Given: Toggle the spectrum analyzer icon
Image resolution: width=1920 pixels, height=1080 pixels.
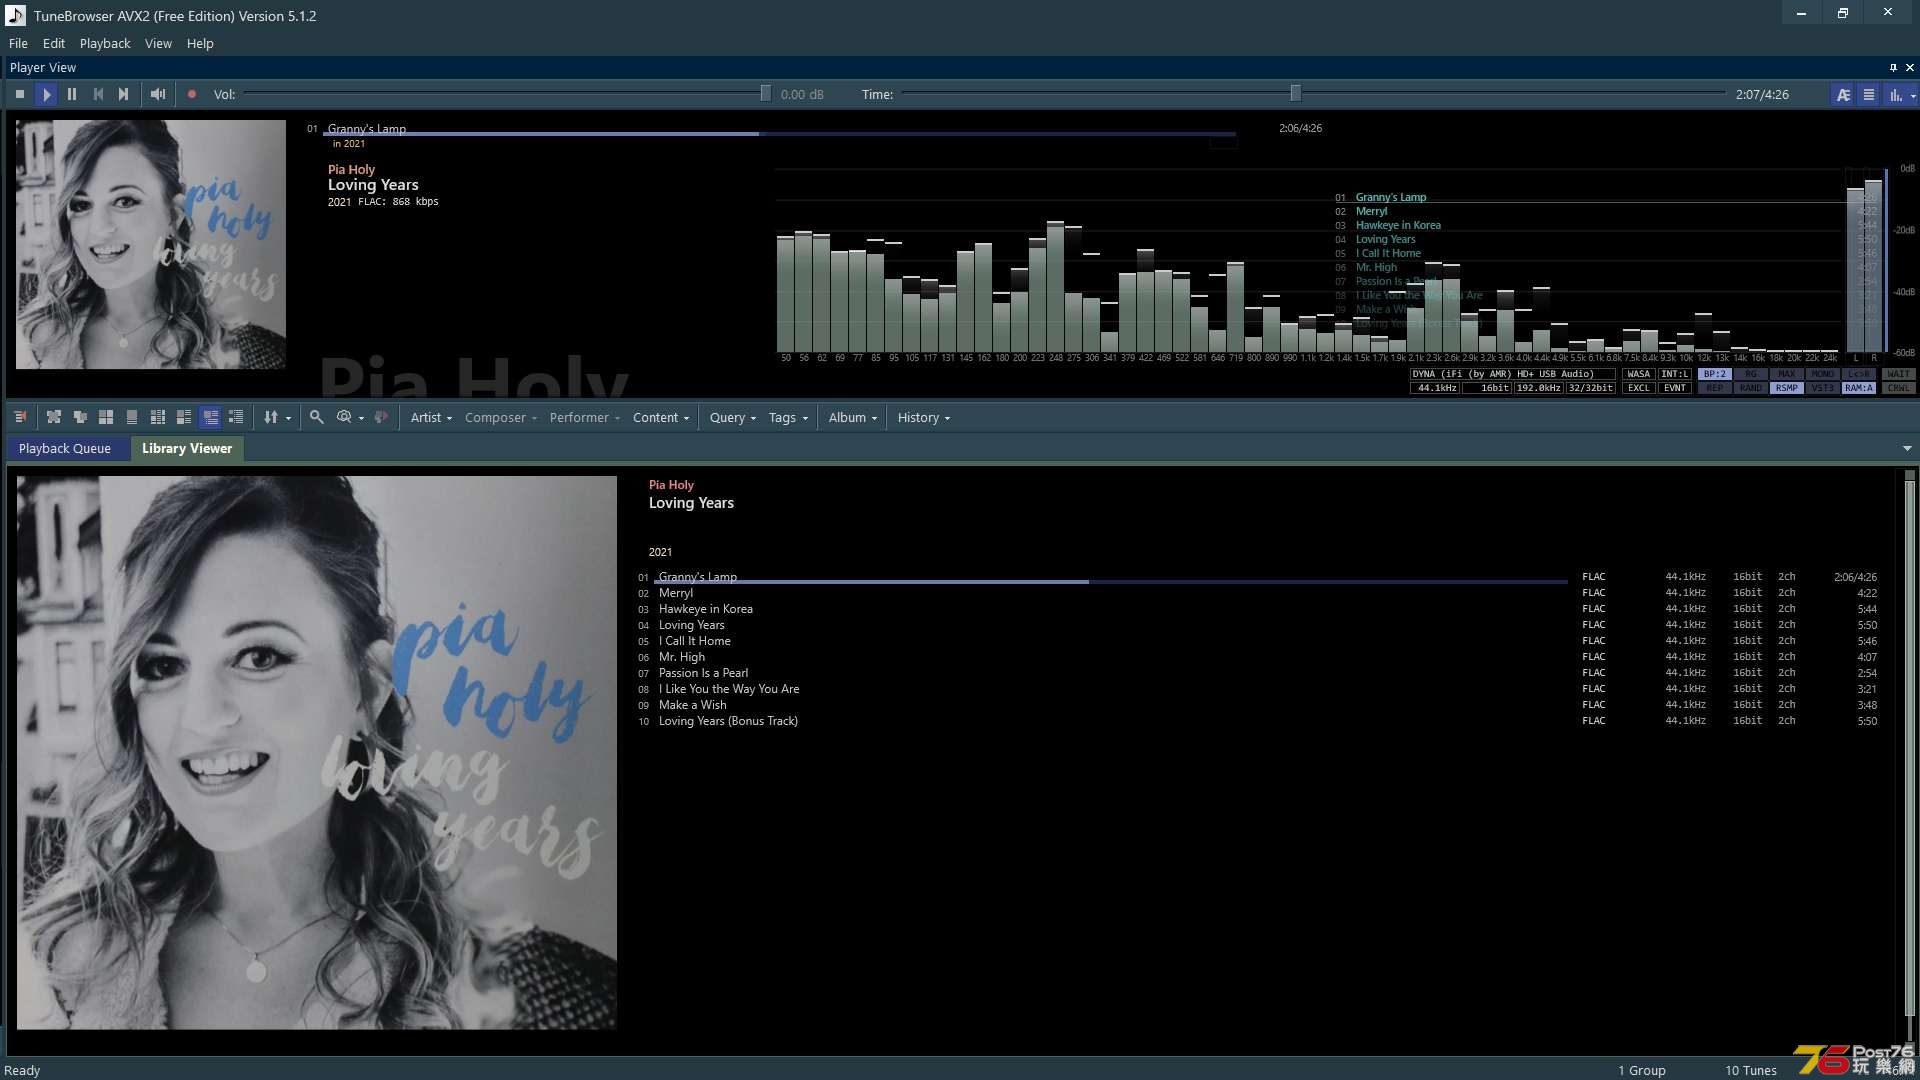Looking at the screenshot, I should [x=1895, y=94].
